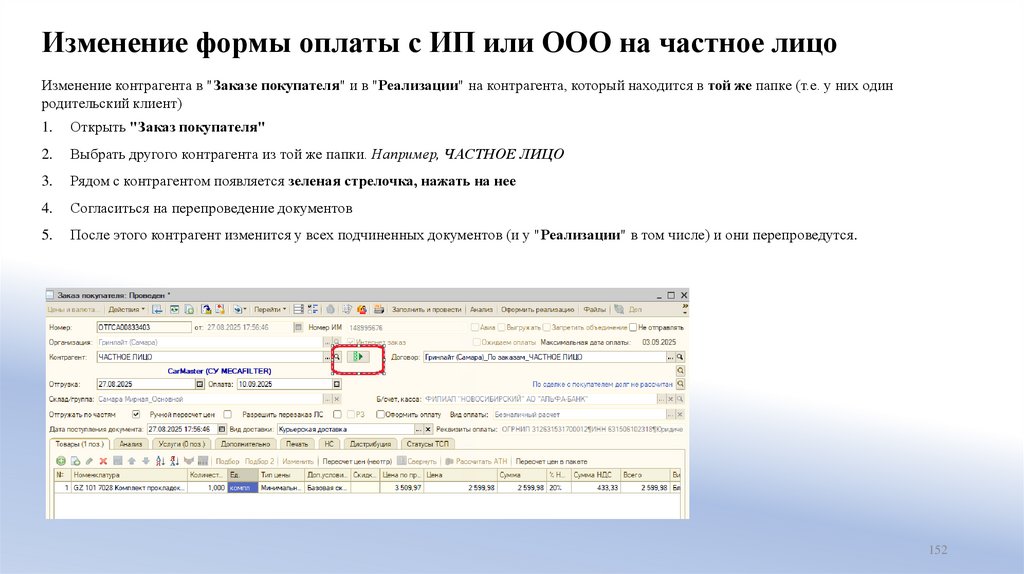
Task: Click the move row down arrow icon
Action: tap(146, 461)
